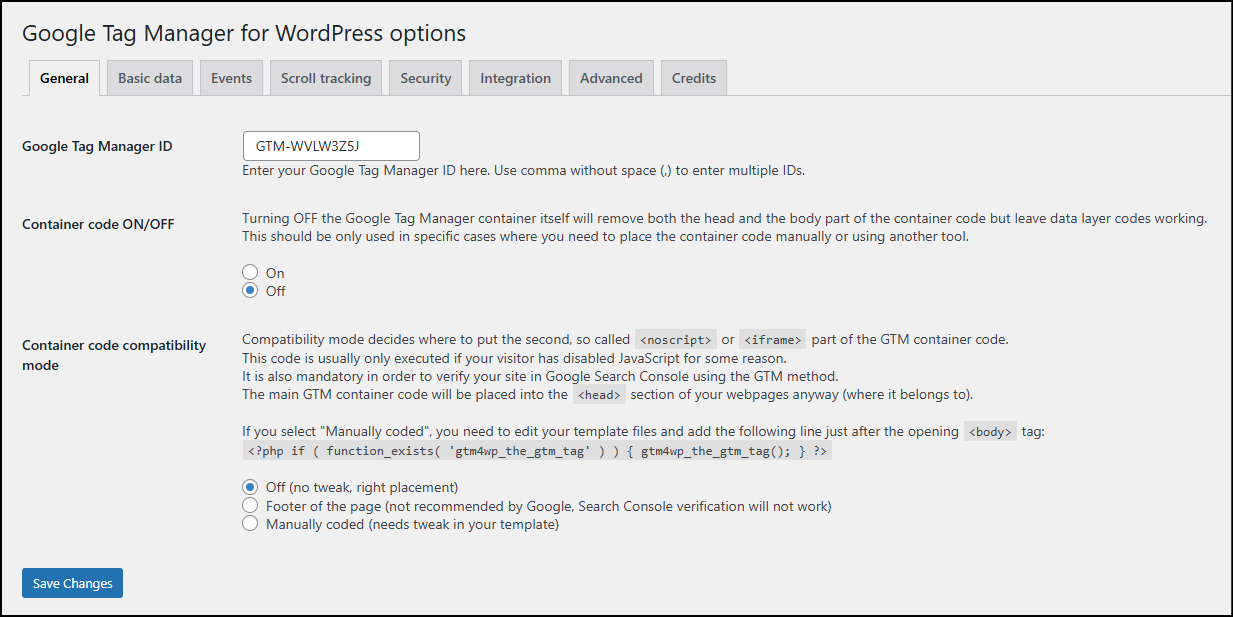
Task: Click the 'Enter your Google Tag Manager ID here' hint
Action: point(524,170)
